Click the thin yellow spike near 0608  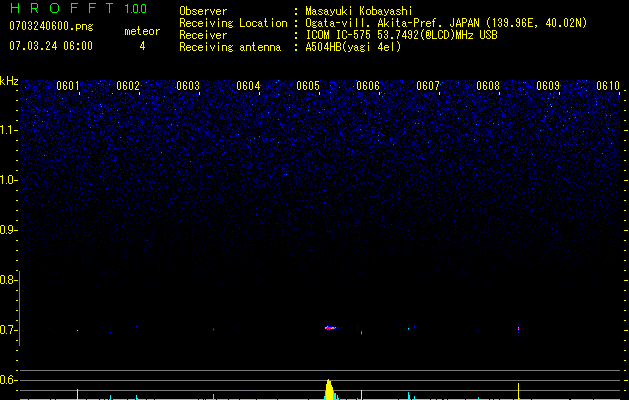pyautogui.click(x=518, y=390)
